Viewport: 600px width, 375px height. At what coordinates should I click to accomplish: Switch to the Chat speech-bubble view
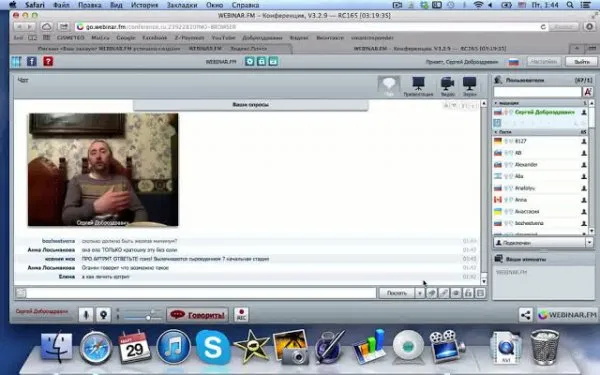(x=389, y=86)
